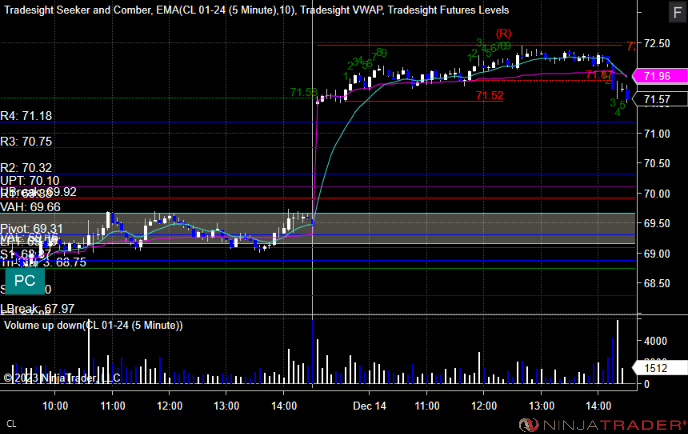Click the F icon in top-right corner
The width and height of the screenshot is (688, 434).
tap(677, 12)
